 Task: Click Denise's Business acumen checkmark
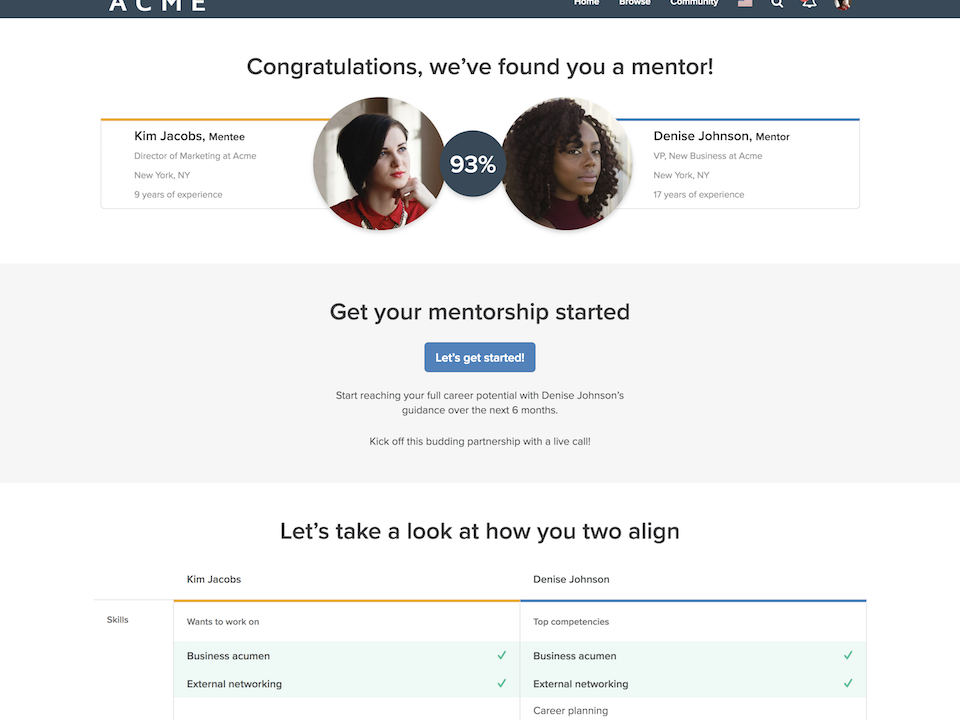[x=848, y=656]
